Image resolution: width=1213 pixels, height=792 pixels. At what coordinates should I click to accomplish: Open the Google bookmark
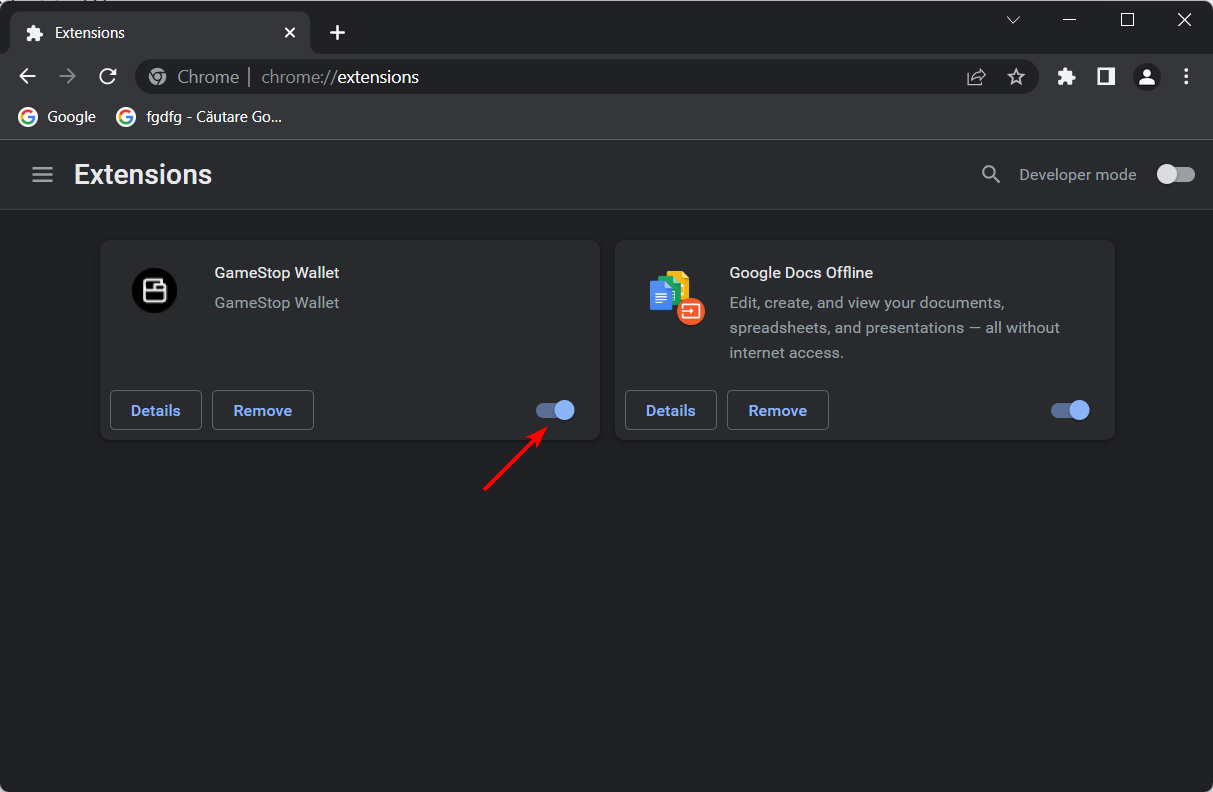pos(56,116)
